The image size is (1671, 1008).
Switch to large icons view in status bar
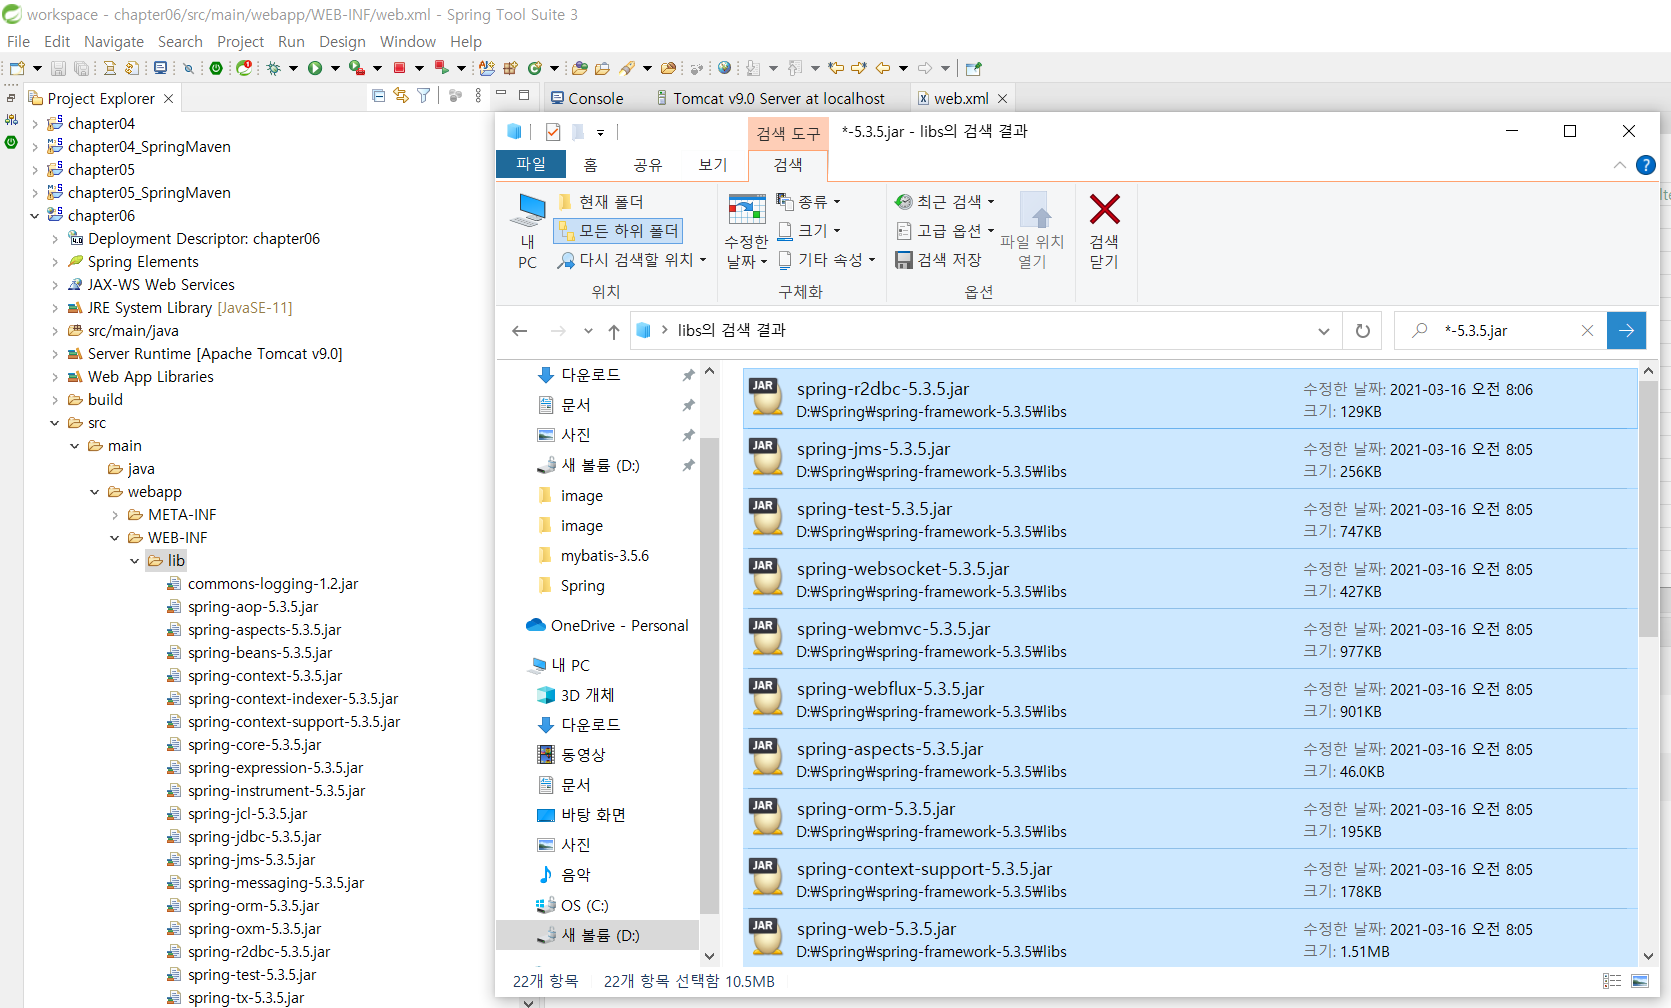1640,981
